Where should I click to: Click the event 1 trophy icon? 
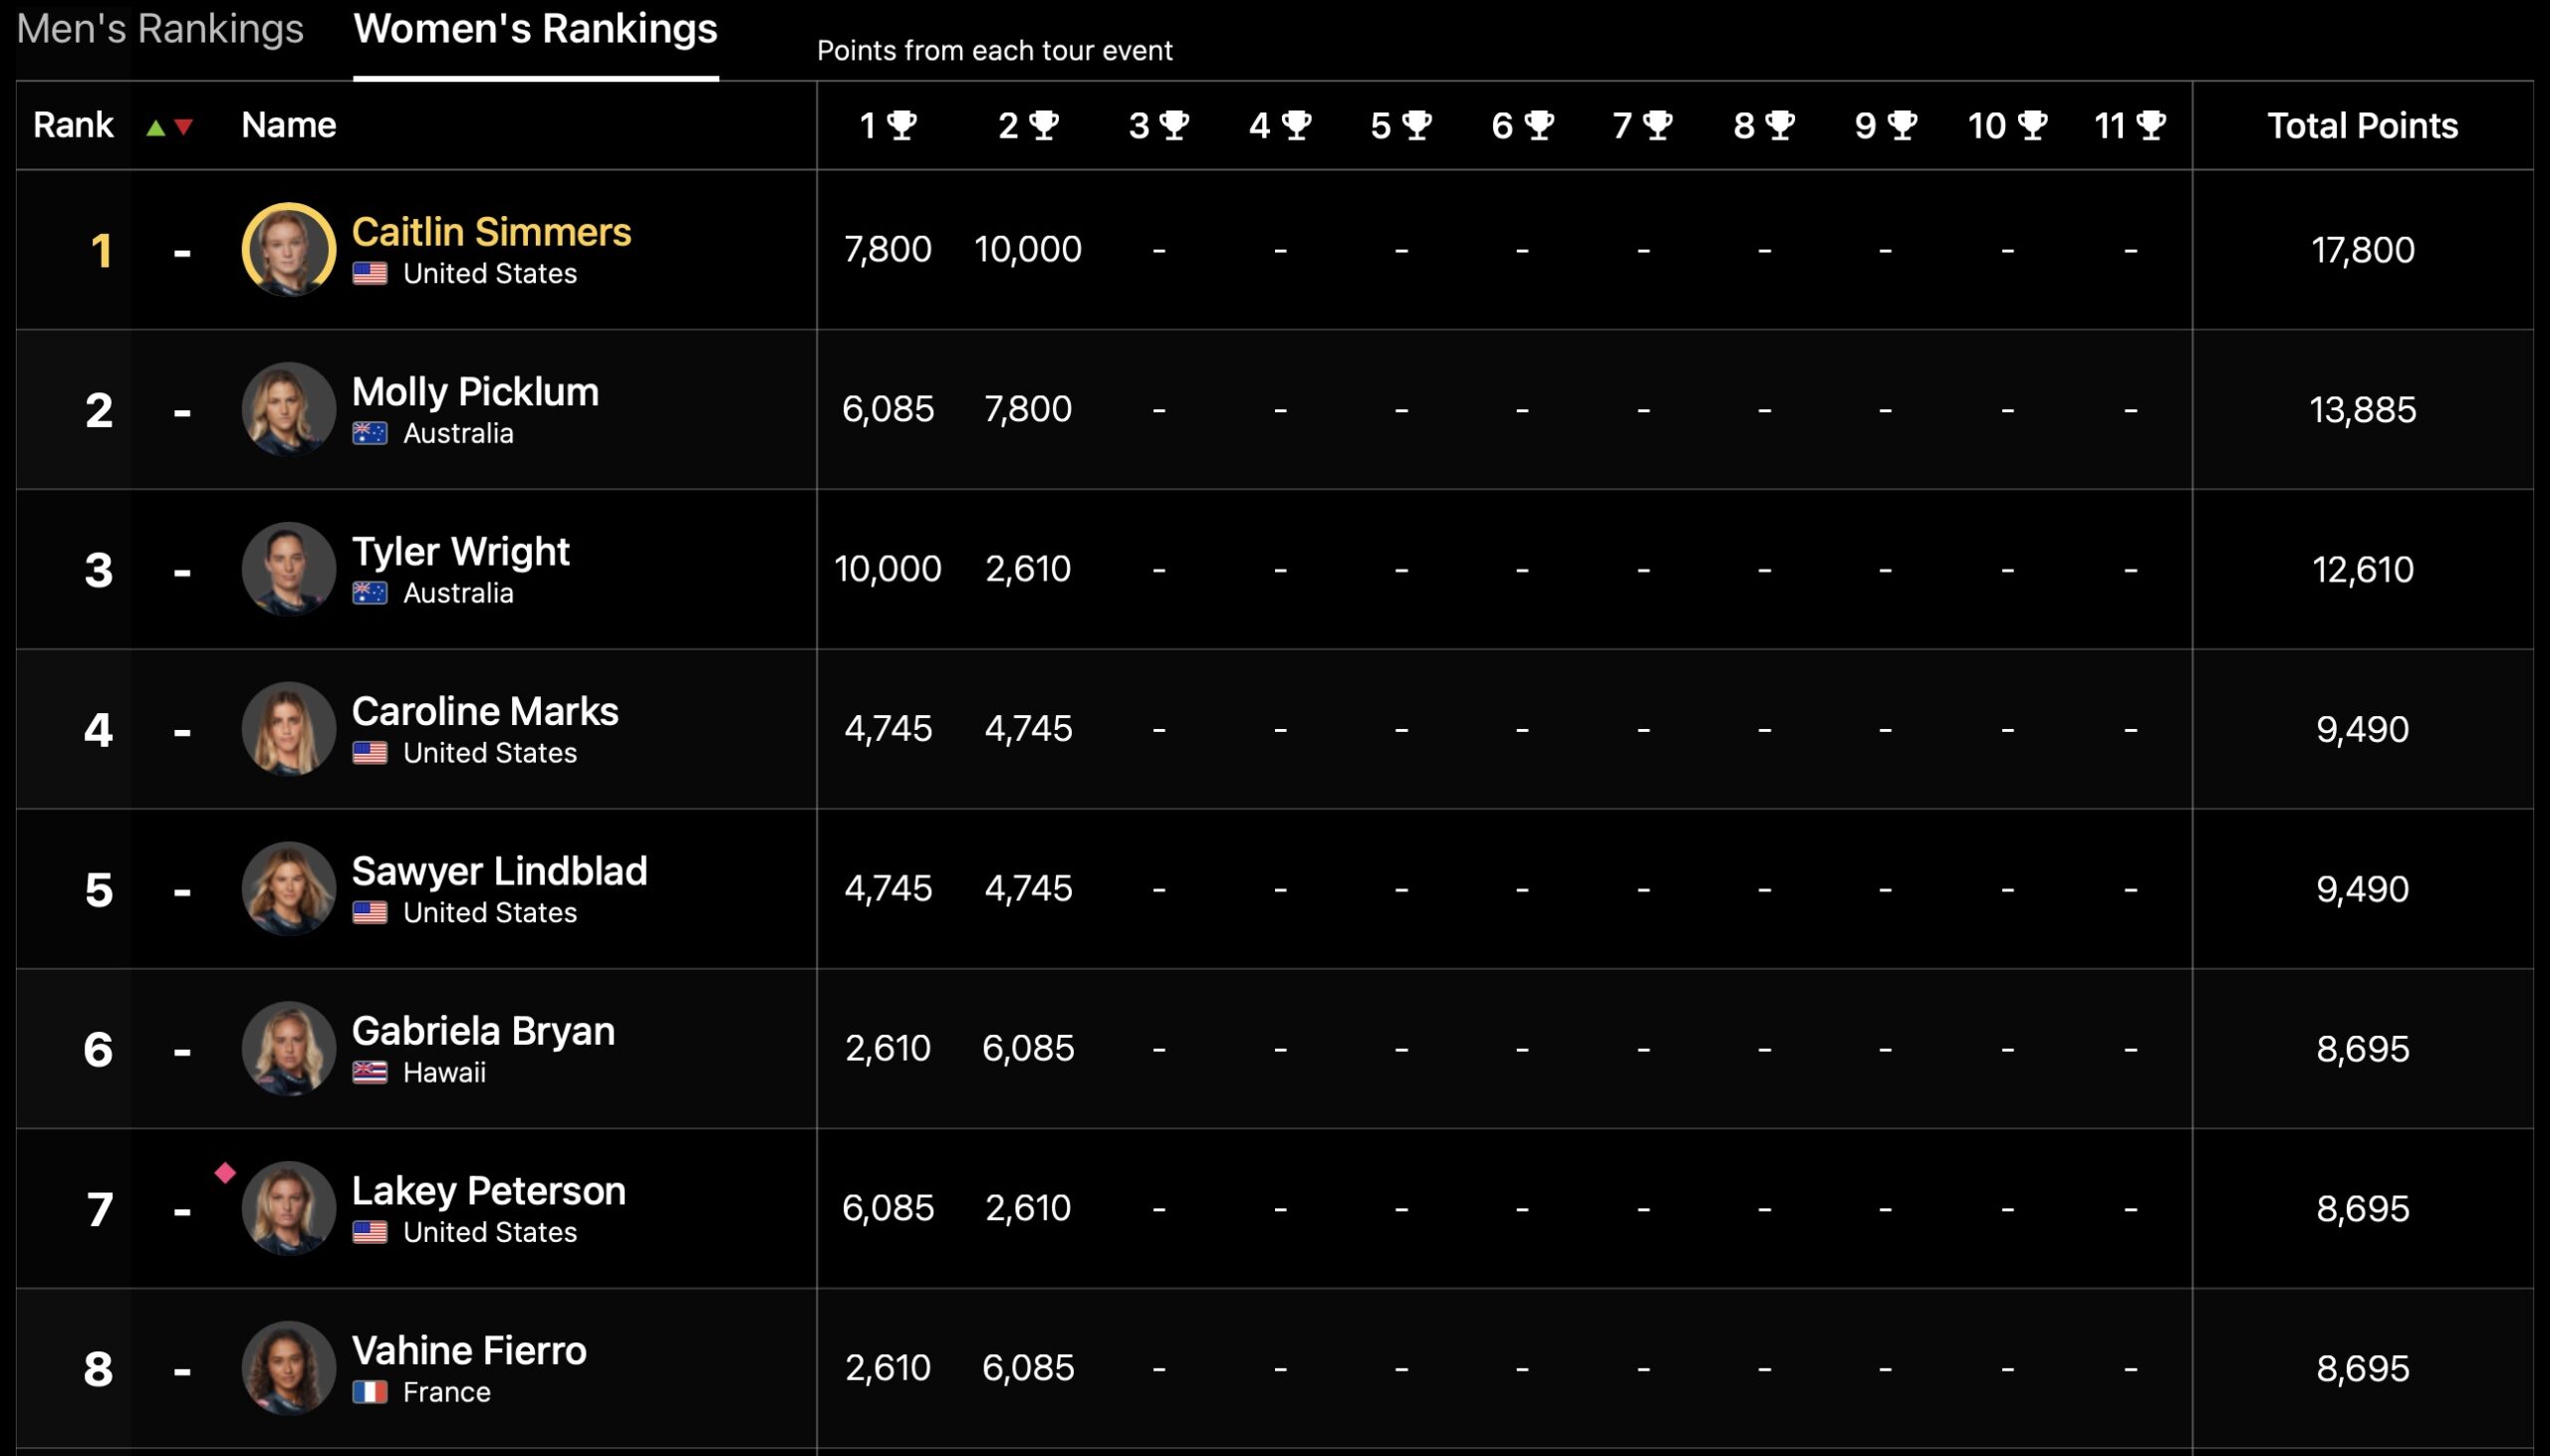click(902, 125)
